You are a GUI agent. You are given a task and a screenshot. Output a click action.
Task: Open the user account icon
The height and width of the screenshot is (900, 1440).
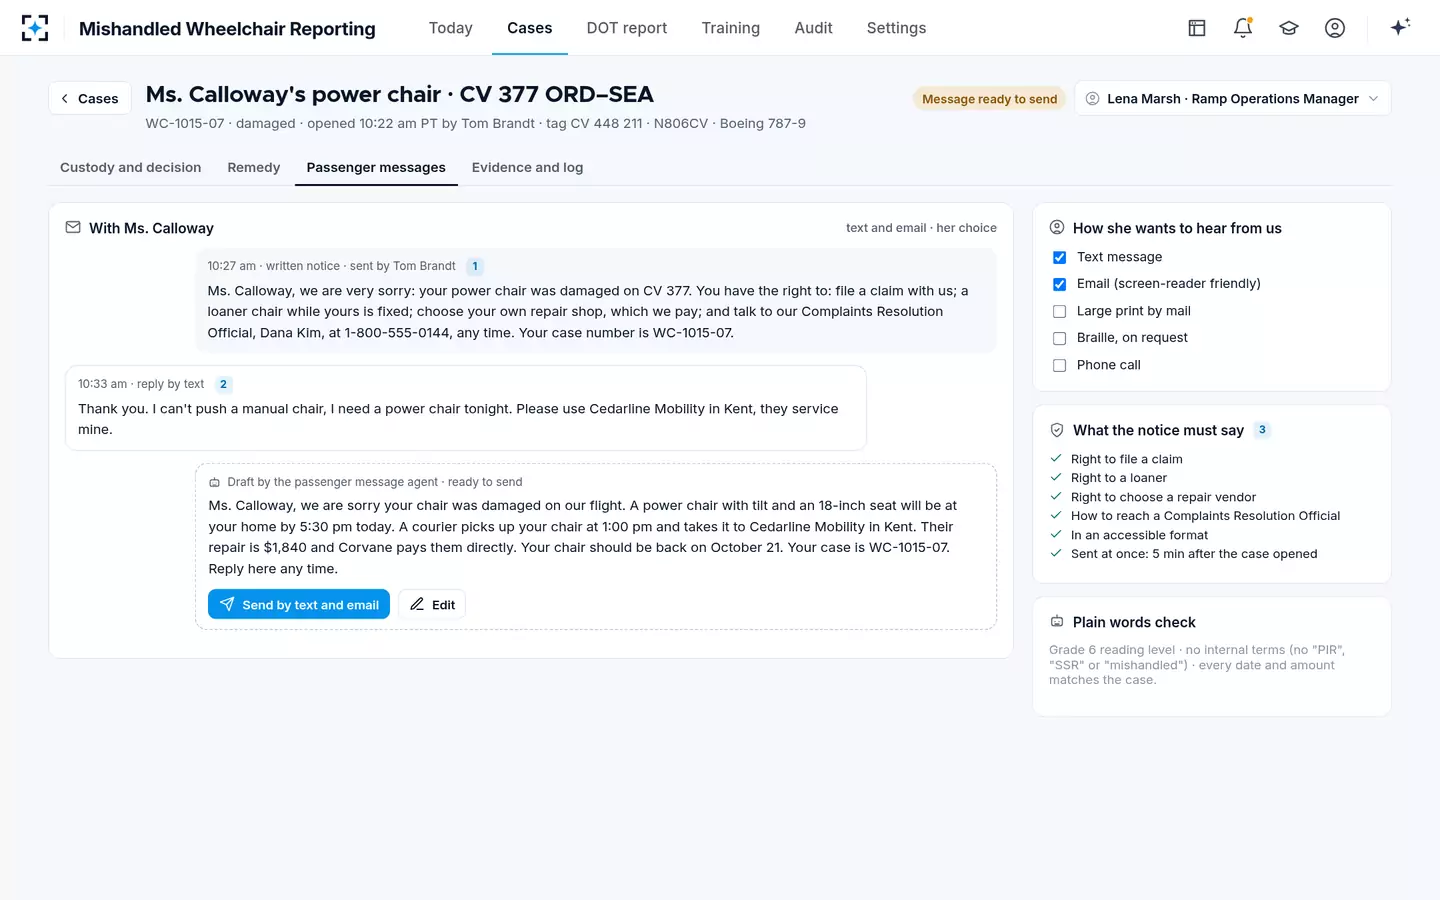[x=1335, y=28]
